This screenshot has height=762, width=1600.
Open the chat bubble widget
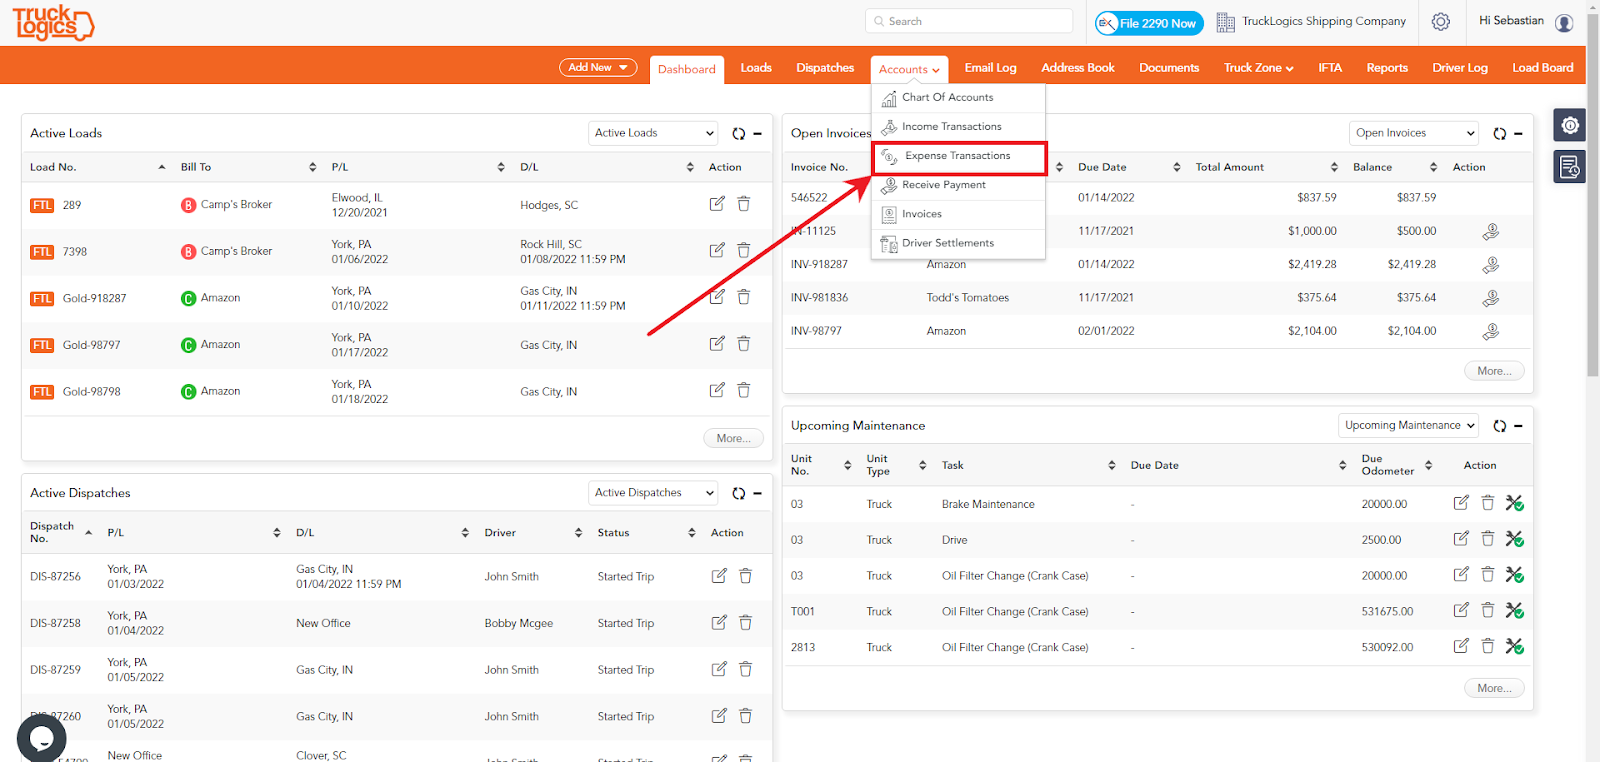(42, 739)
